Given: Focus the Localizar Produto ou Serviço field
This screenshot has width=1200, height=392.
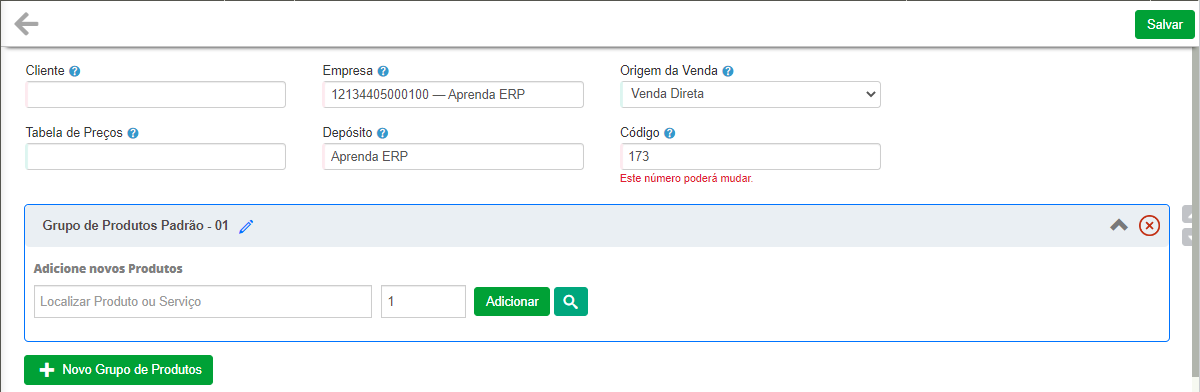Looking at the screenshot, I should click(x=203, y=301).
